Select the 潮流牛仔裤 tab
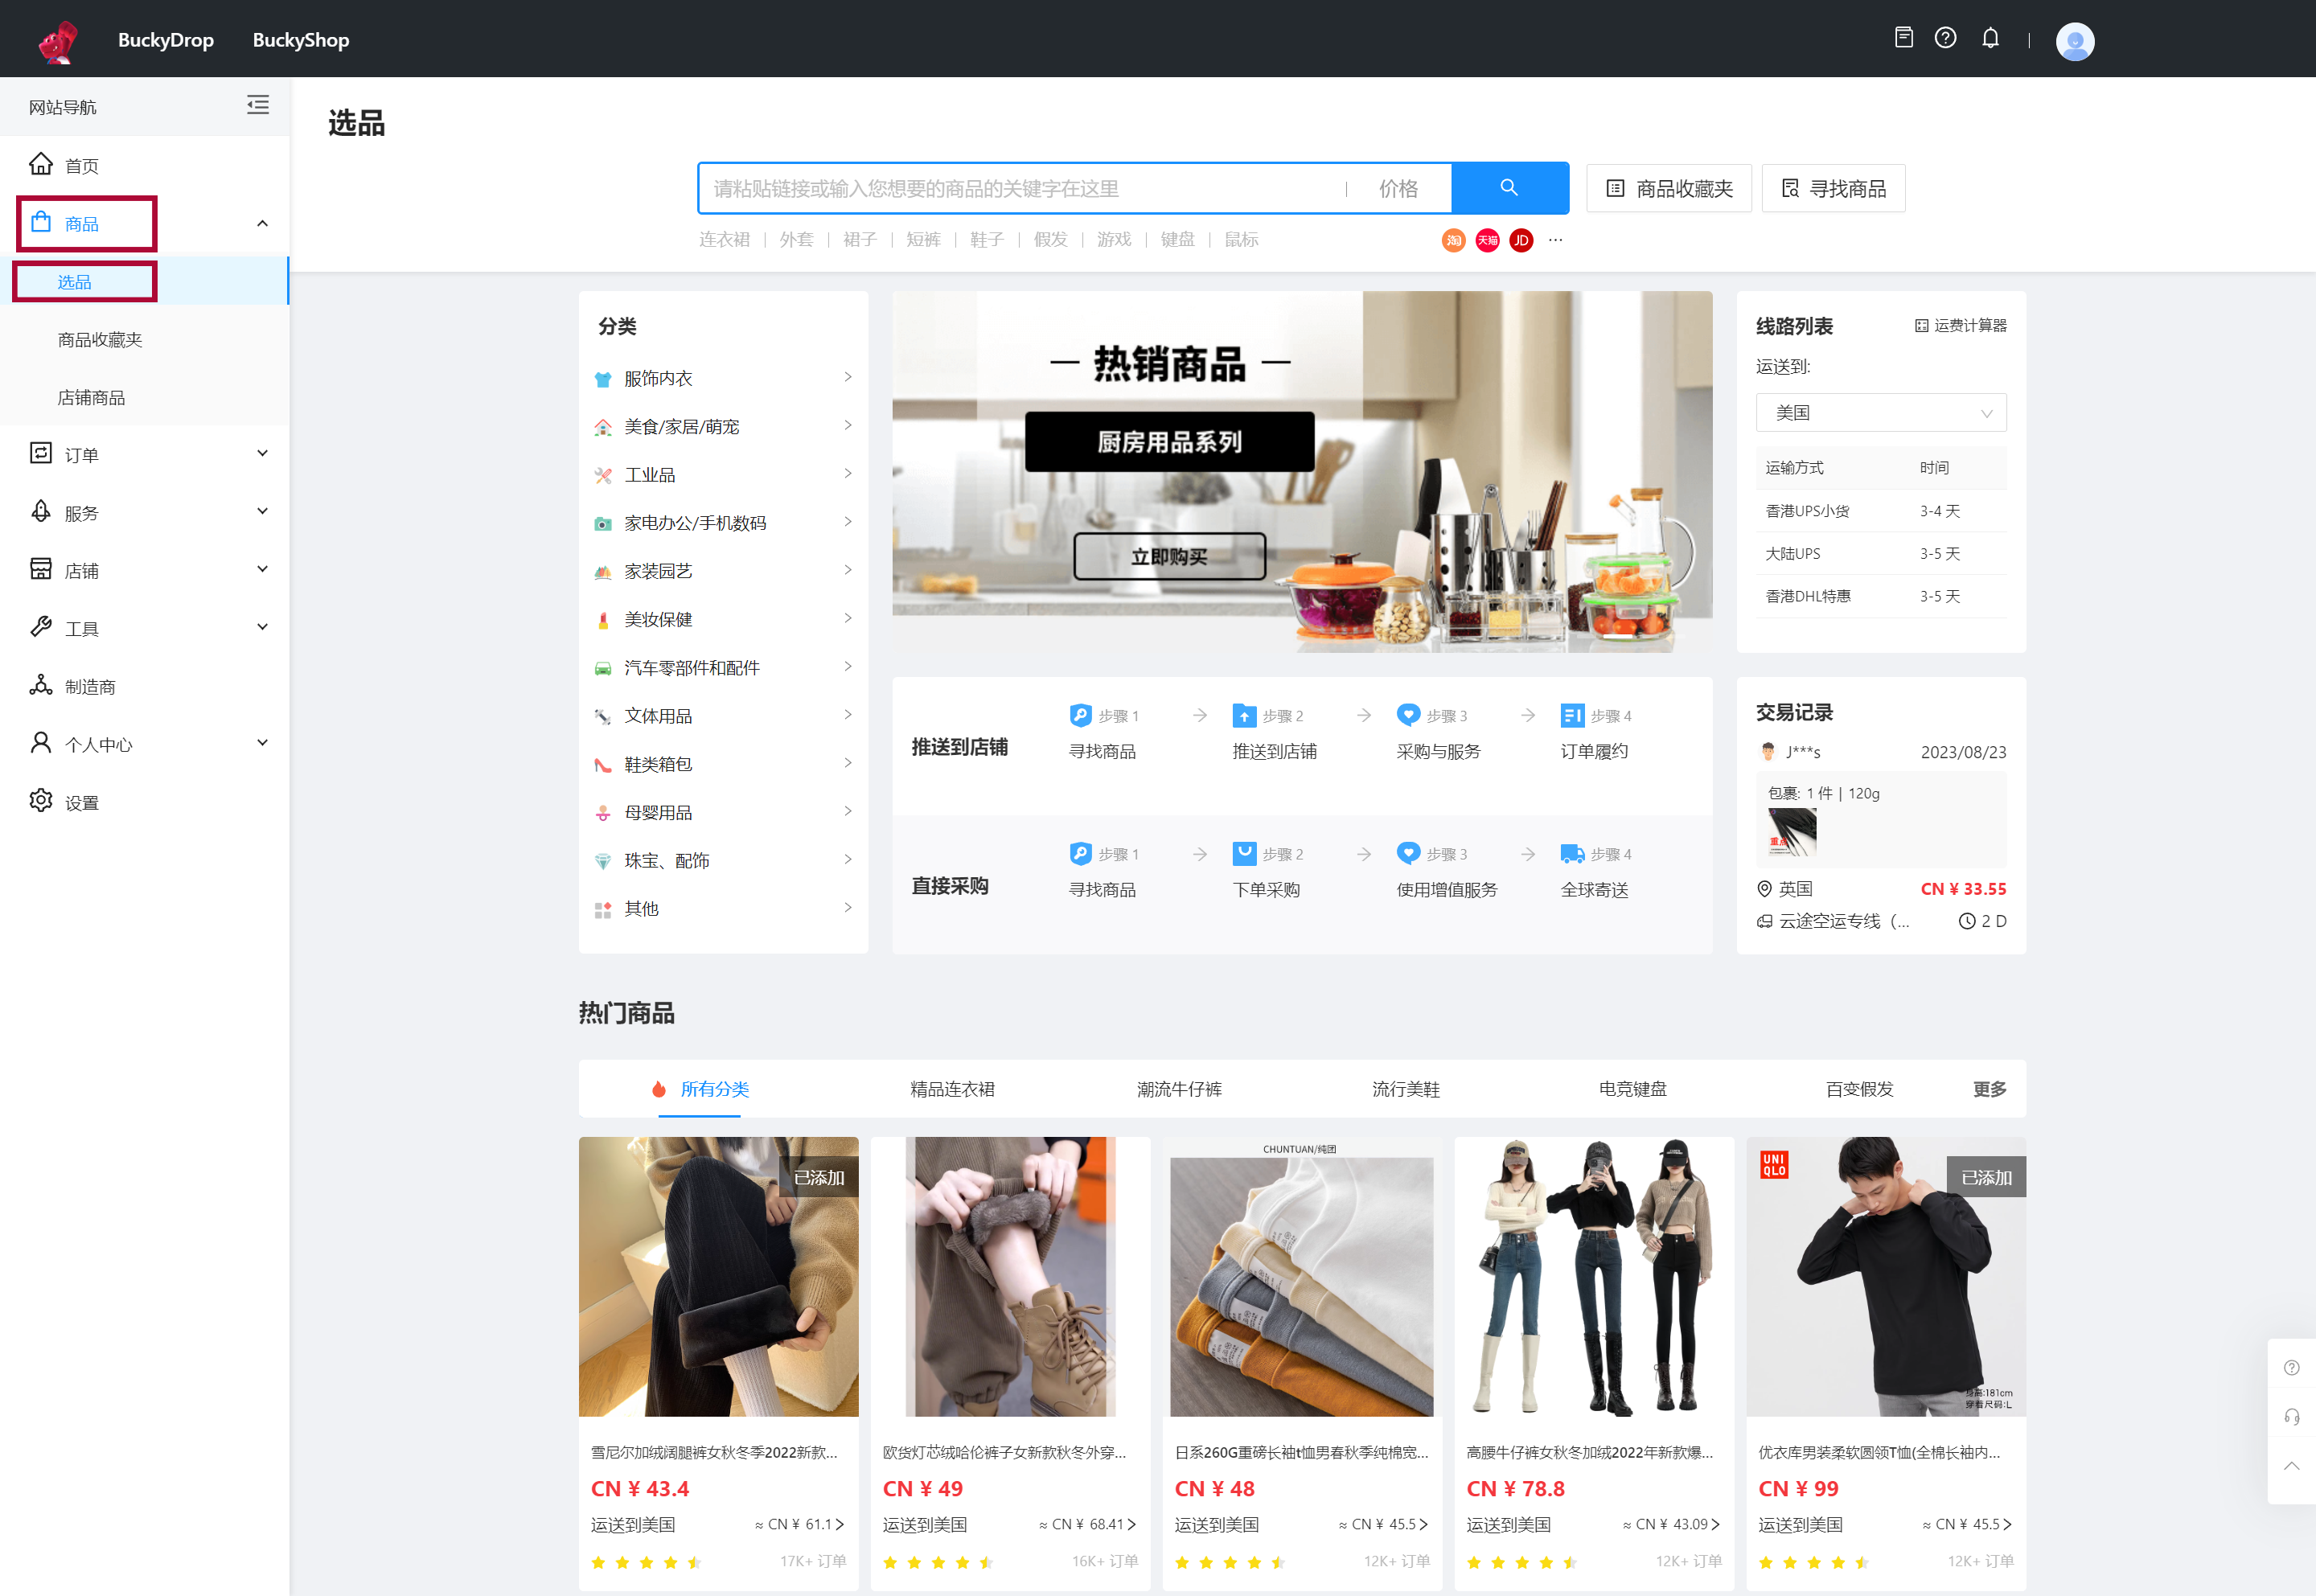This screenshot has height=1596, width=2316. click(x=1179, y=1089)
